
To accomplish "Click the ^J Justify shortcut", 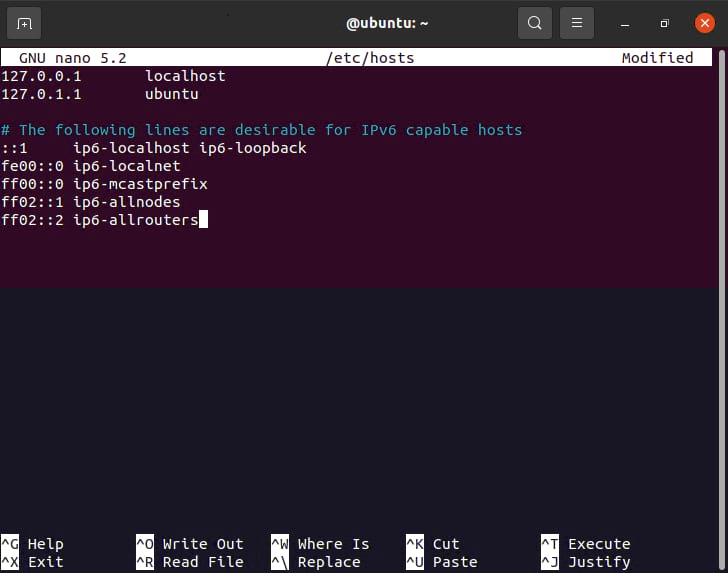I will pyautogui.click(x=586, y=562).
